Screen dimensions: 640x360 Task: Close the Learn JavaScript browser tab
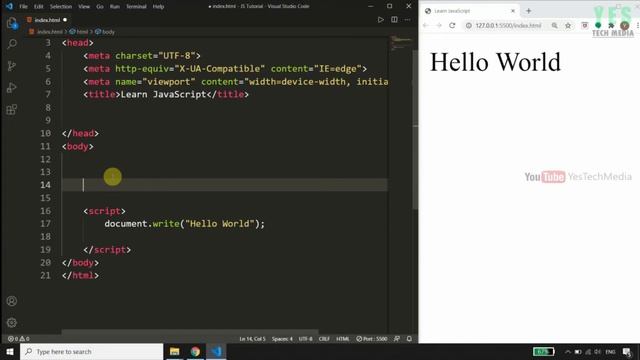pyautogui.click(x=513, y=11)
